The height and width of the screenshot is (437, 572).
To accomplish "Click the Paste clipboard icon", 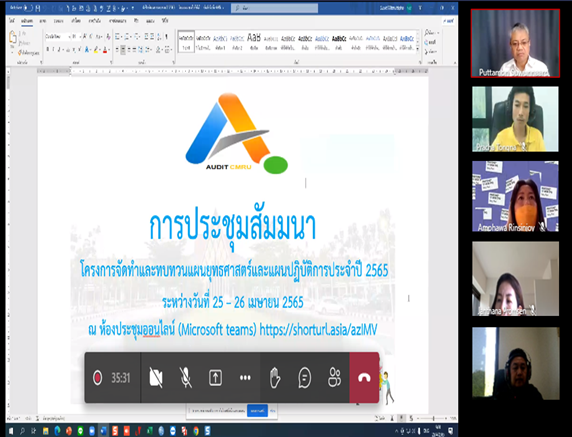I will click(13, 37).
